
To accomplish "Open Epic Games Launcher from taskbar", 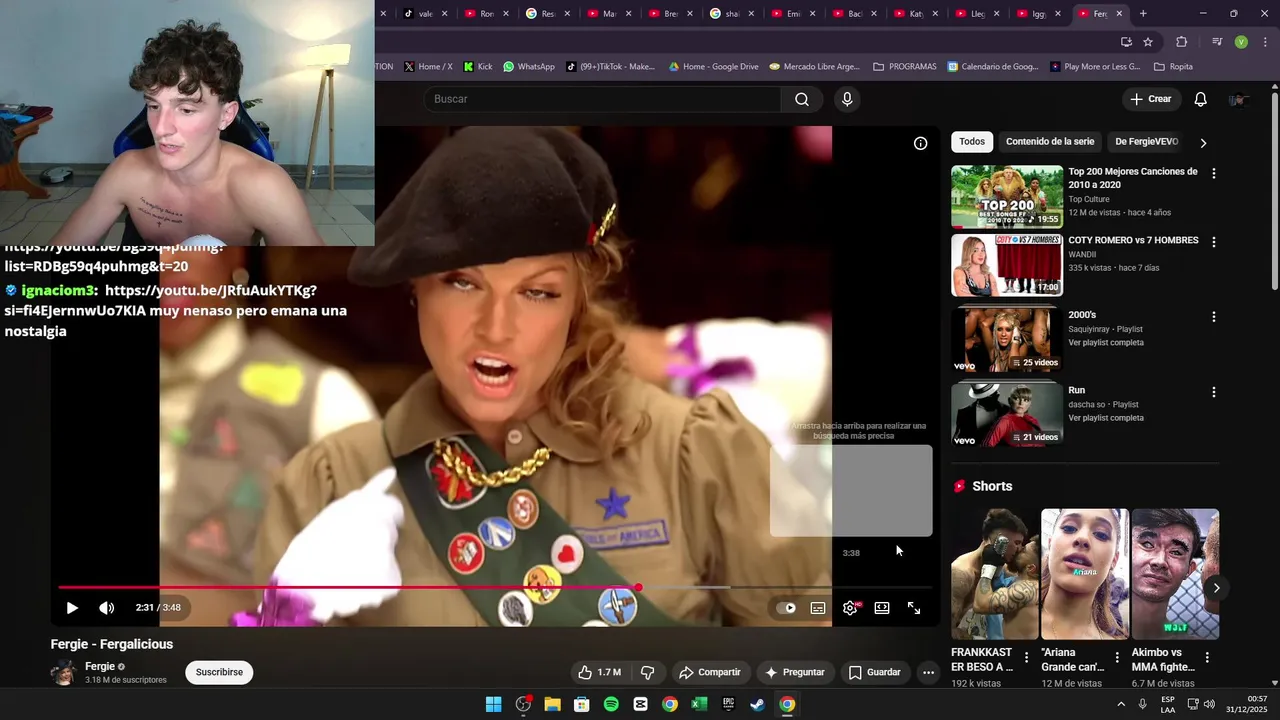I will [x=729, y=704].
